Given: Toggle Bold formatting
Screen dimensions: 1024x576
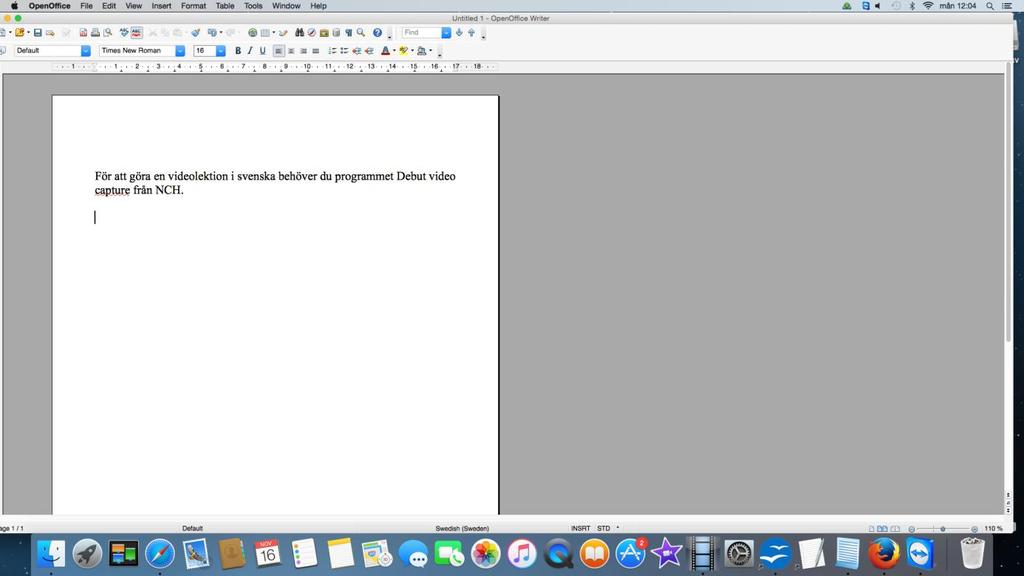Looking at the screenshot, I should [238, 50].
